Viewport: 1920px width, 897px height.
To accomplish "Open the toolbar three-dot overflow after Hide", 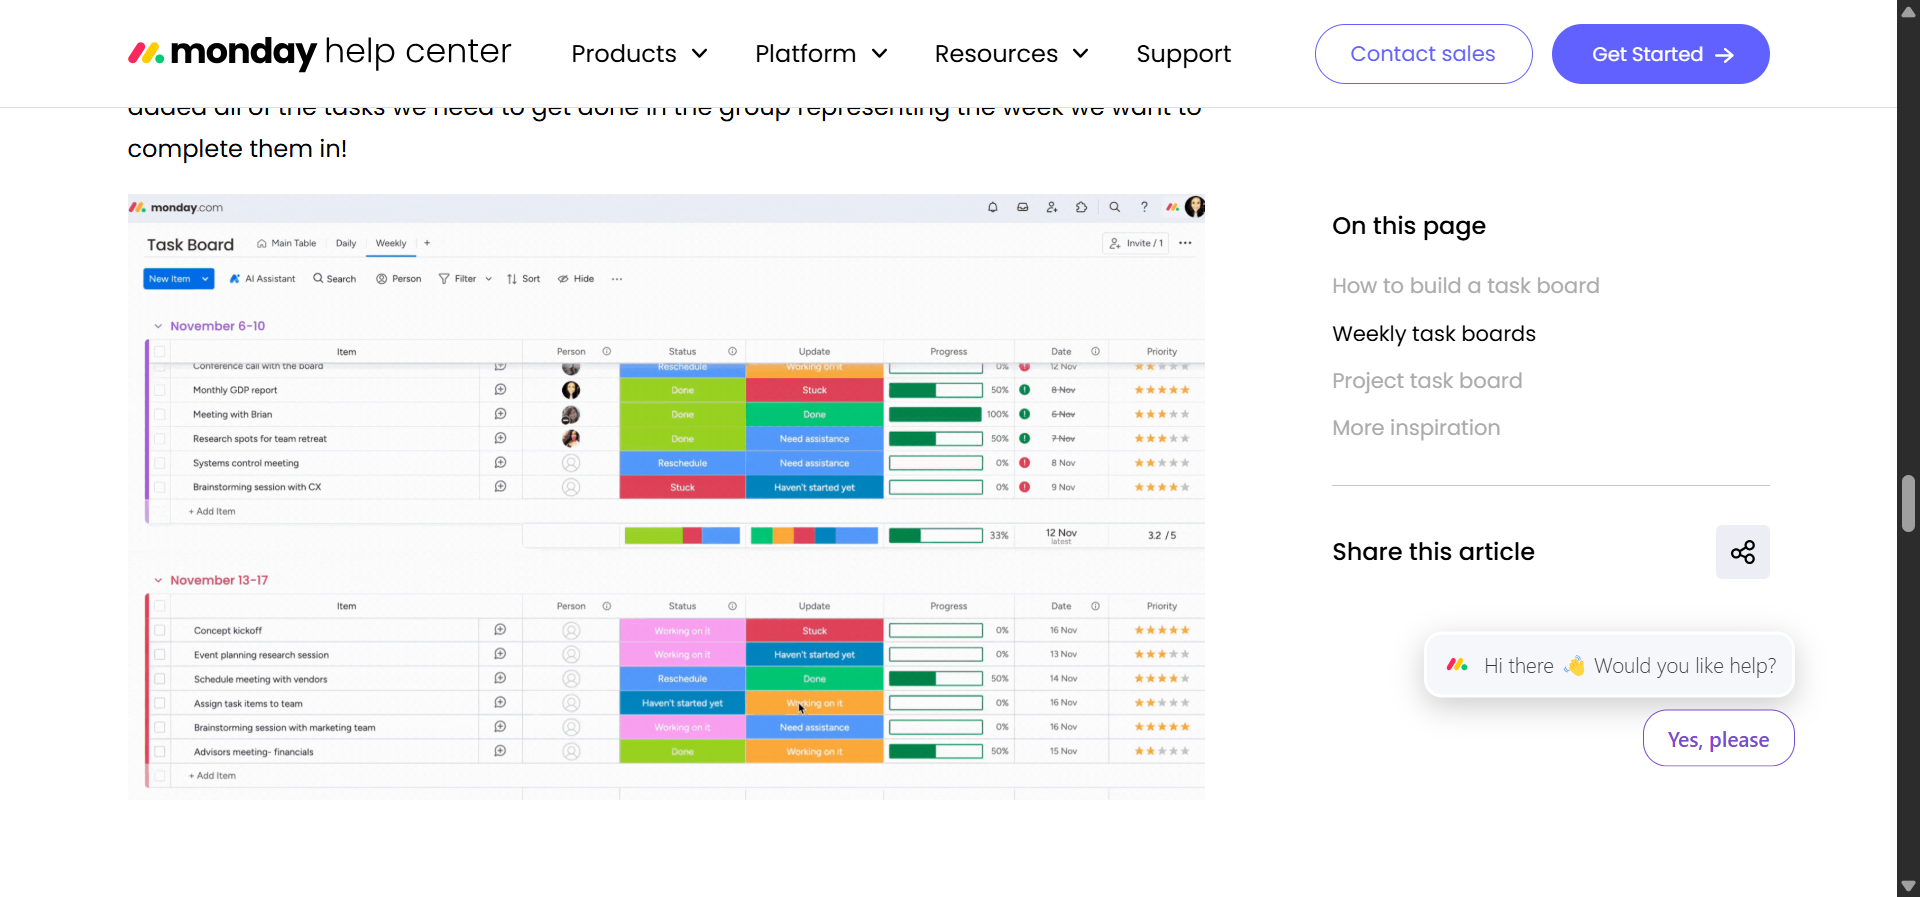I will click(617, 279).
